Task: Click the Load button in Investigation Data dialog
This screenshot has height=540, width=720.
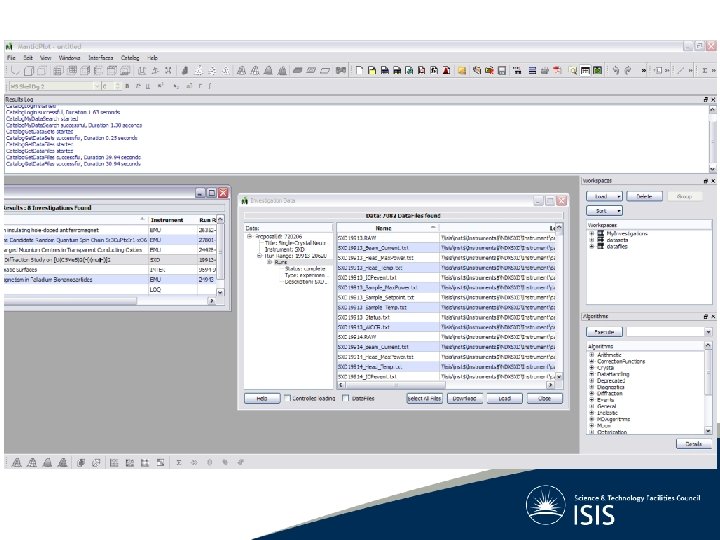Action: (x=504, y=398)
